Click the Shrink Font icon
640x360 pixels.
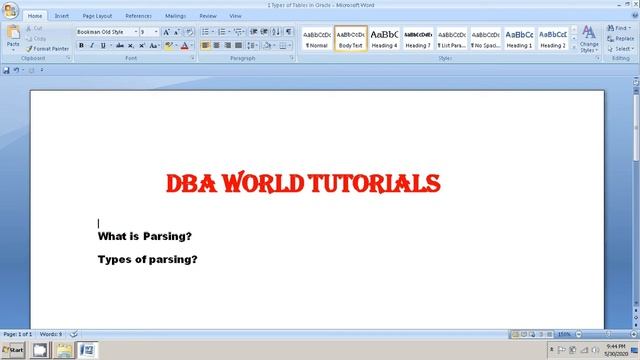(x=177, y=32)
